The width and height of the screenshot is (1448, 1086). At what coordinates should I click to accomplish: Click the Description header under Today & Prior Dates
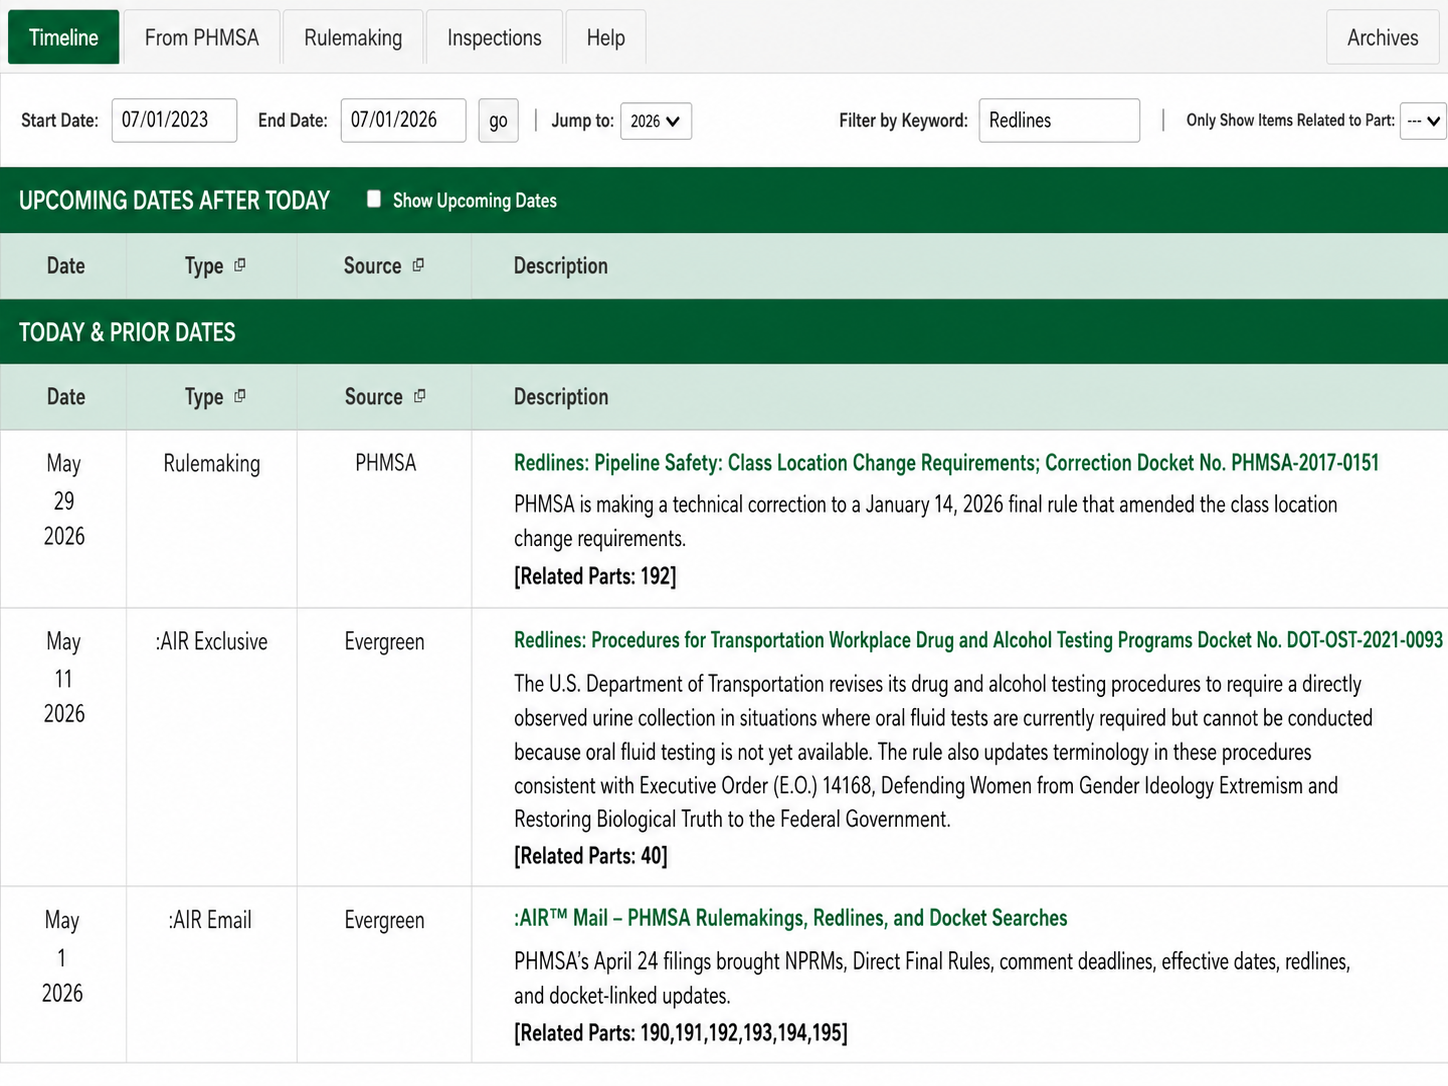tap(561, 397)
